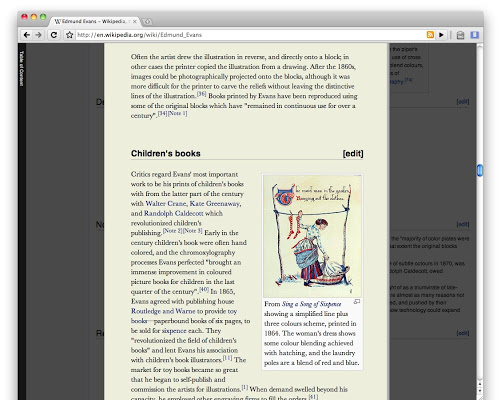Follow the Routledge and Warne link
The width and height of the screenshot is (501, 400).
[x=163, y=311]
